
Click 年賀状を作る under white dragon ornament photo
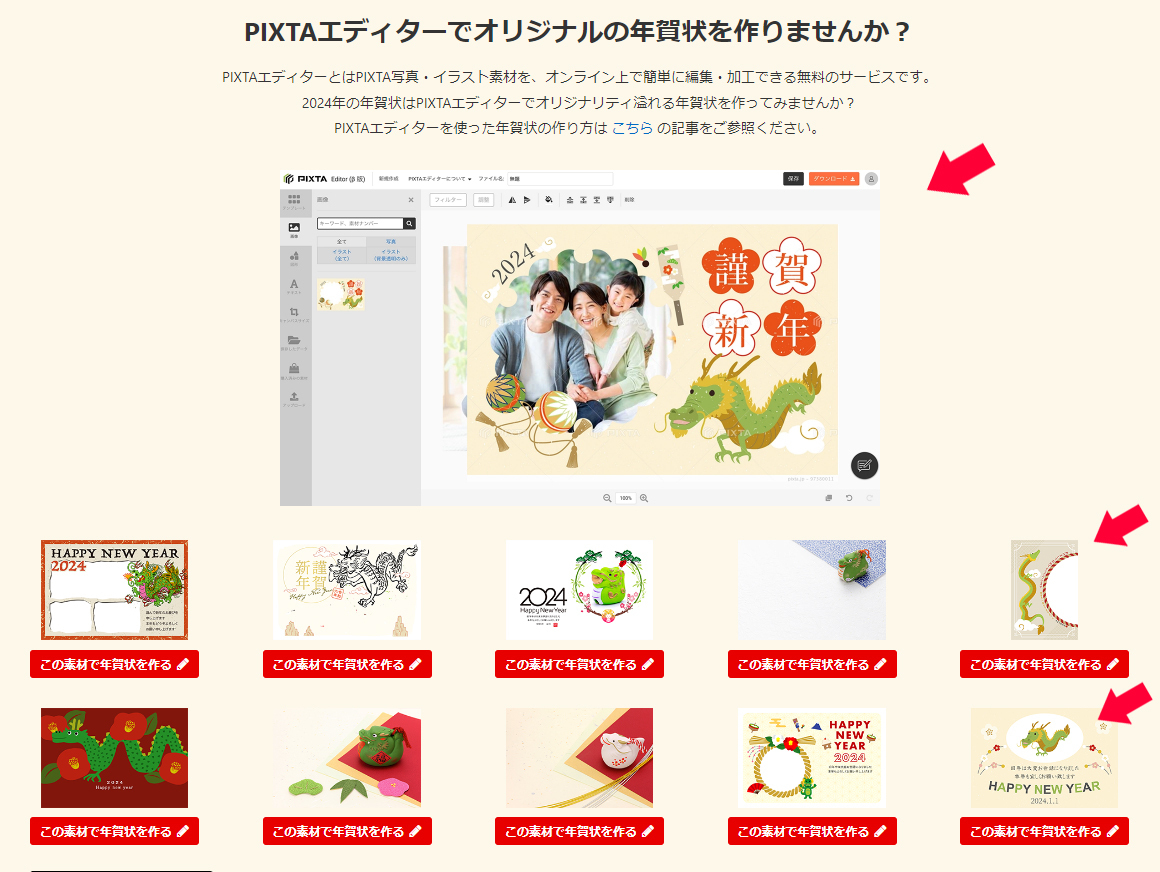pos(579,831)
